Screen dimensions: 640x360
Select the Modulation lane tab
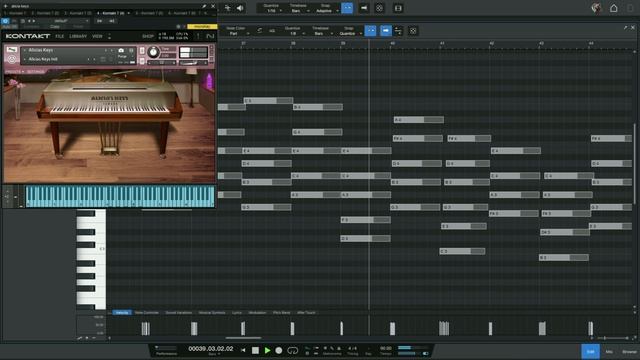coord(258,313)
